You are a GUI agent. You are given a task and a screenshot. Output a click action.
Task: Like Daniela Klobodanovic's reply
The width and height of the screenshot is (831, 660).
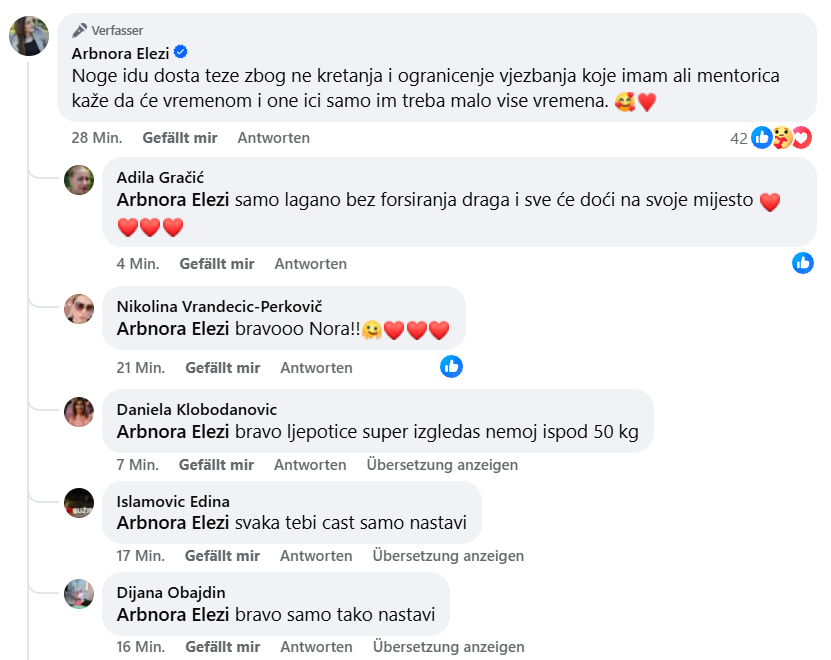[x=216, y=465]
